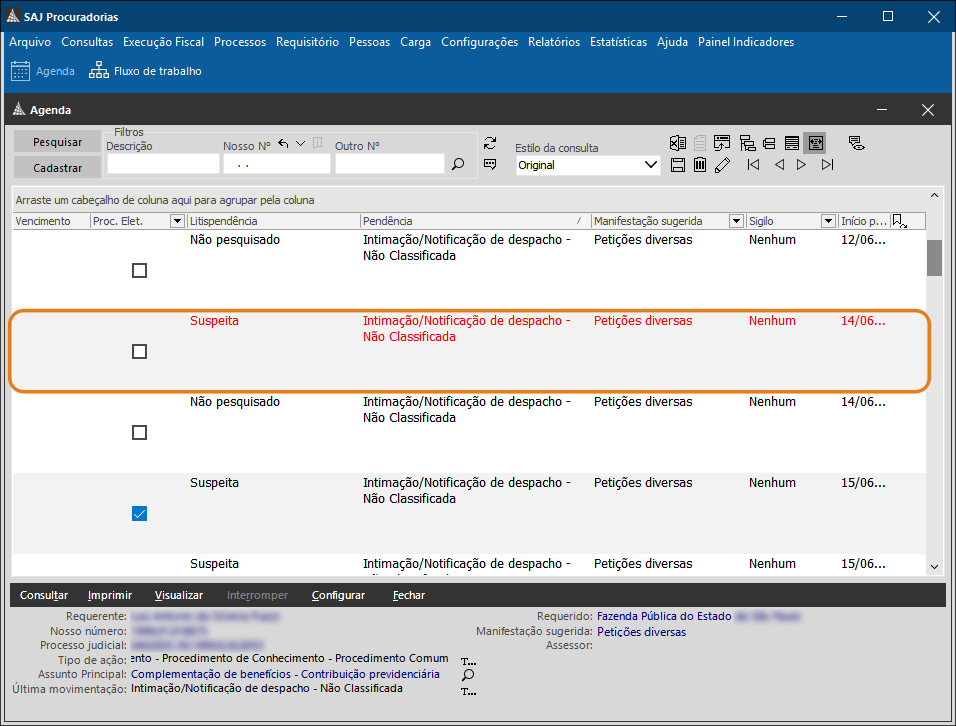Check the first Não pesquisado row checkbox

[x=140, y=271]
